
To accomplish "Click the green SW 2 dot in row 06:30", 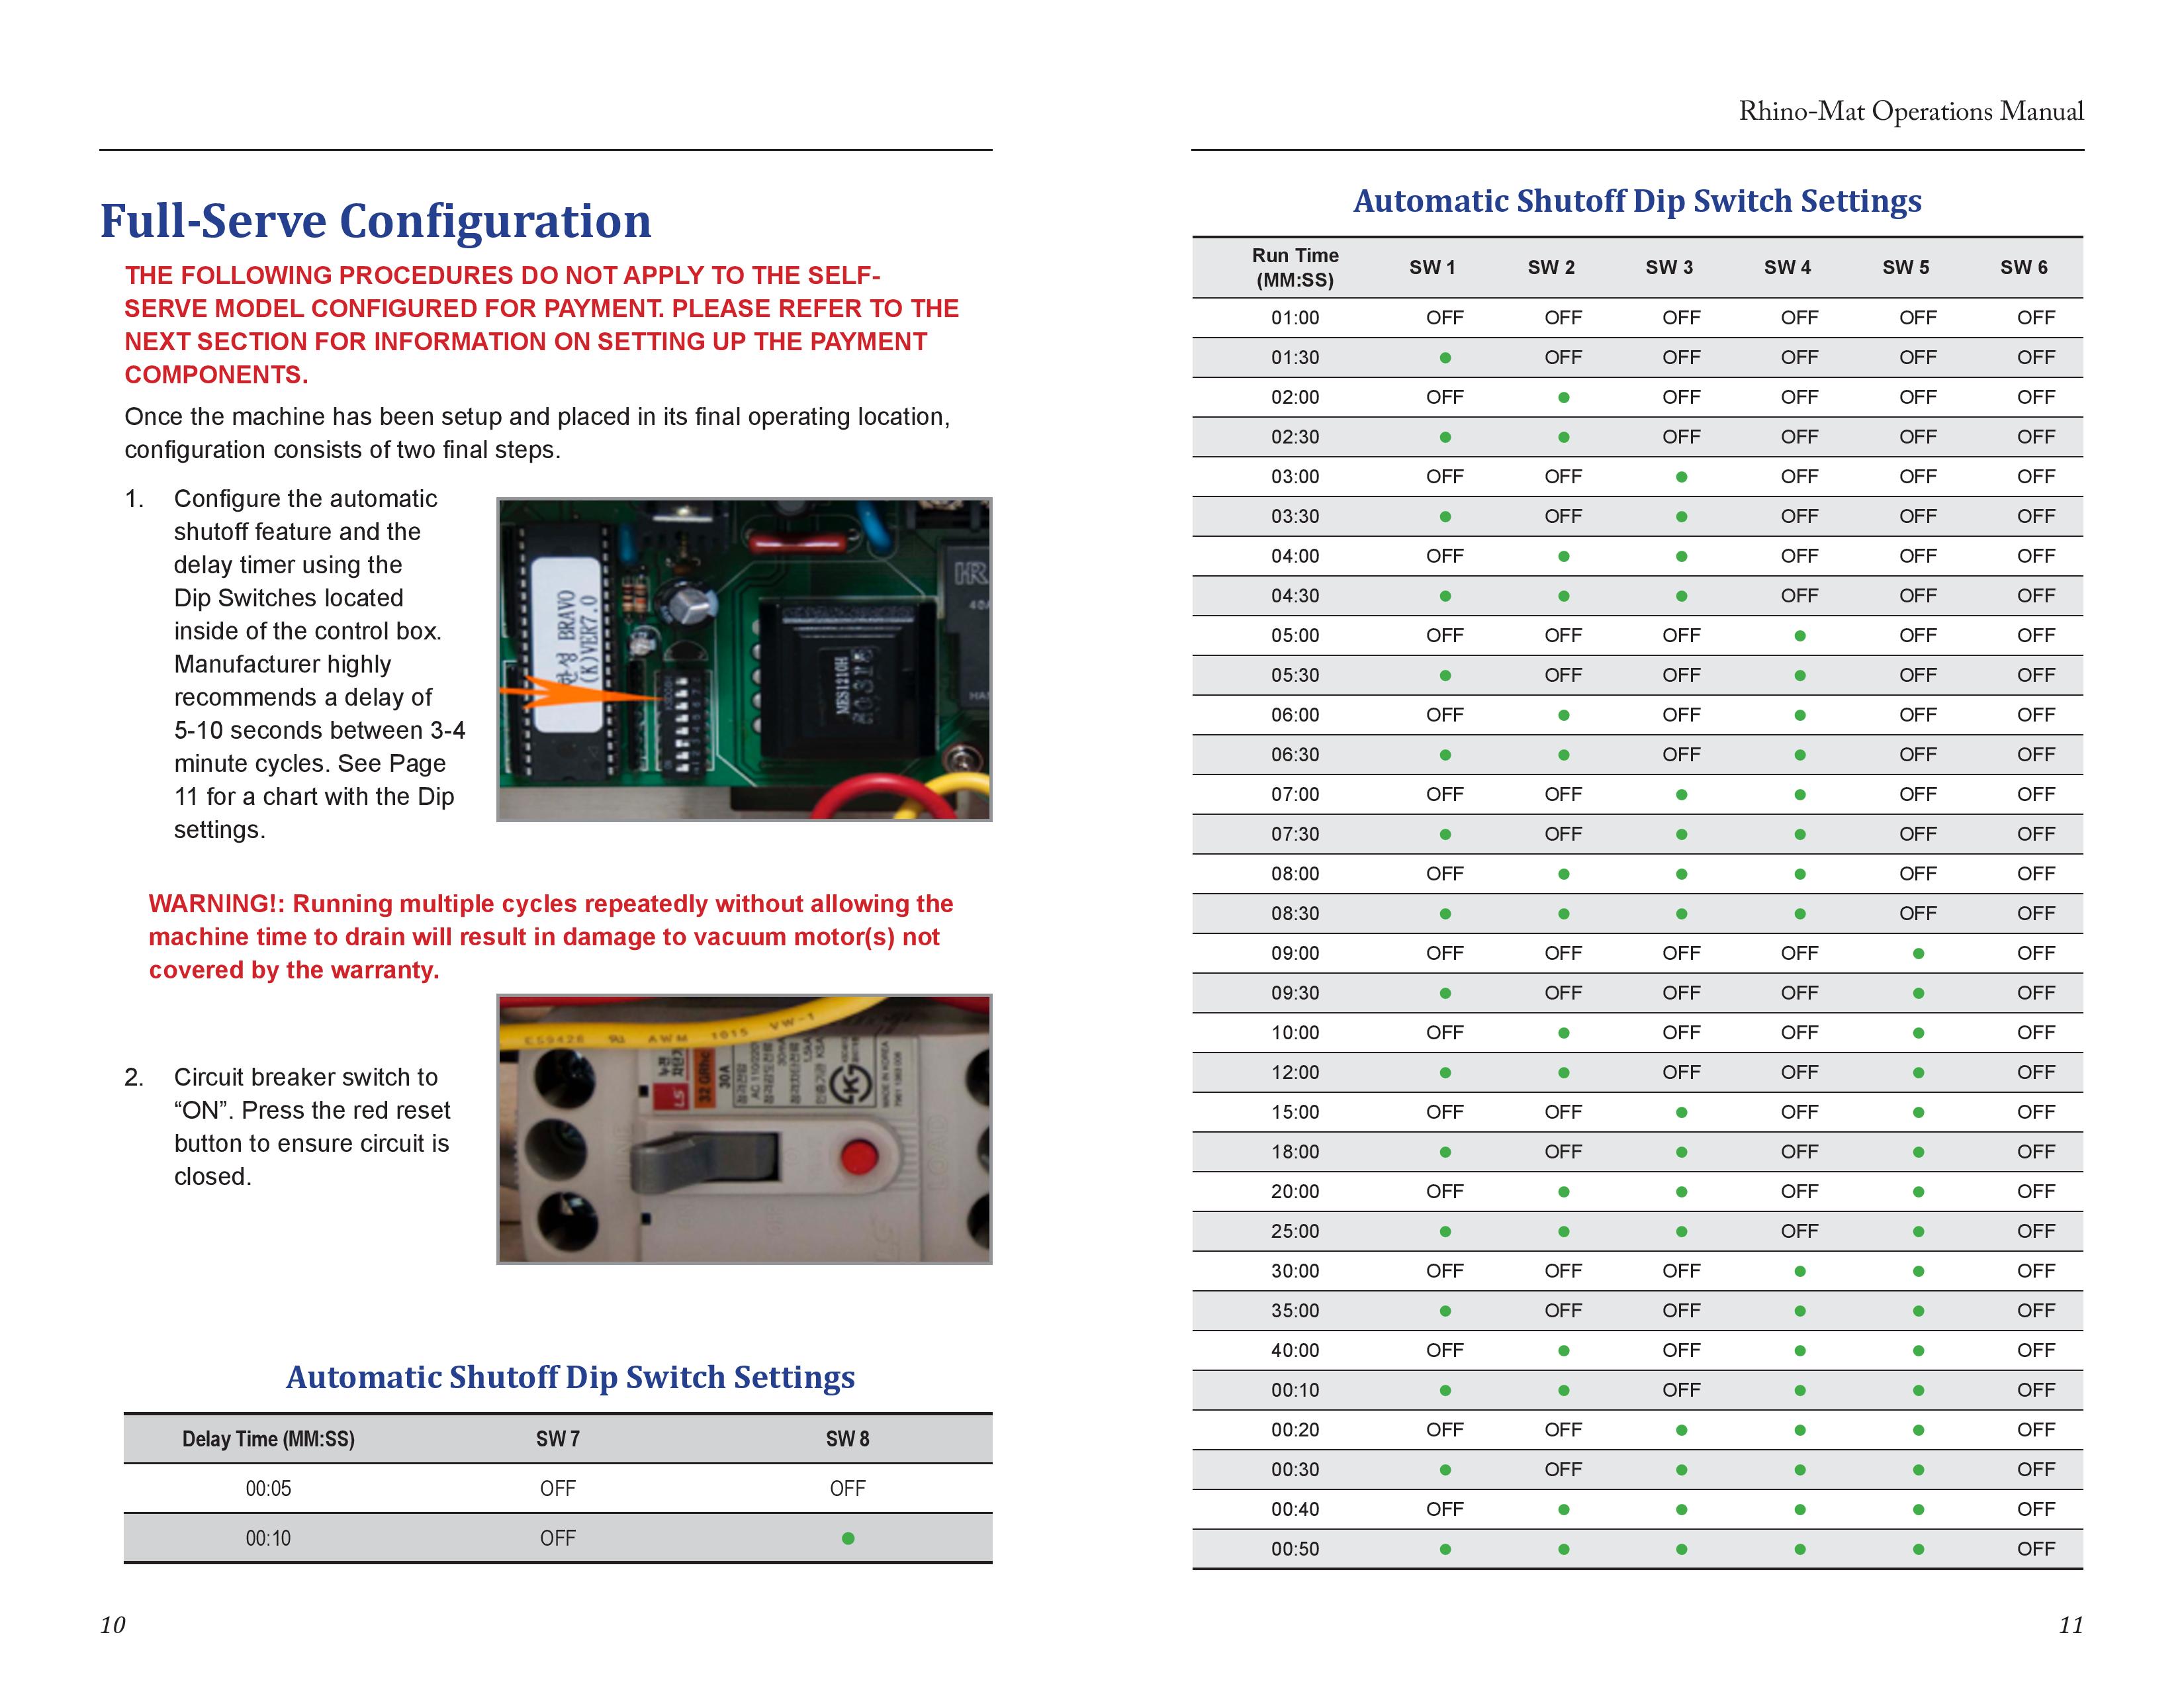I will pyautogui.click(x=1563, y=755).
